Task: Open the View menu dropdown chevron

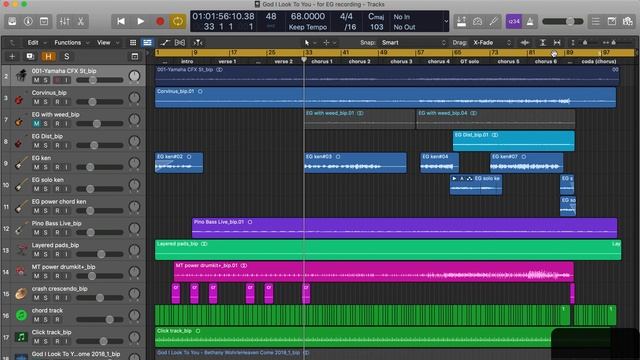Action: (x=117, y=43)
